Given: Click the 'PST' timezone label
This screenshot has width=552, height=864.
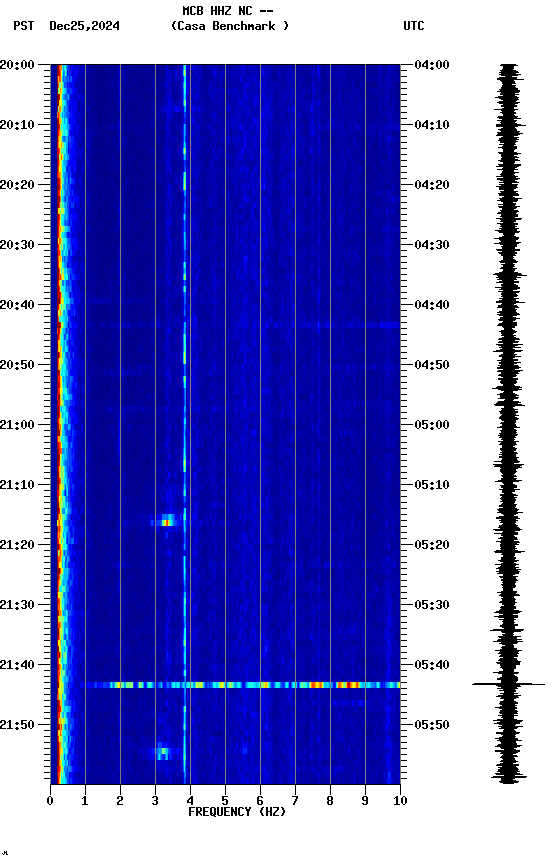Looking at the screenshot, I should (24, 26).
